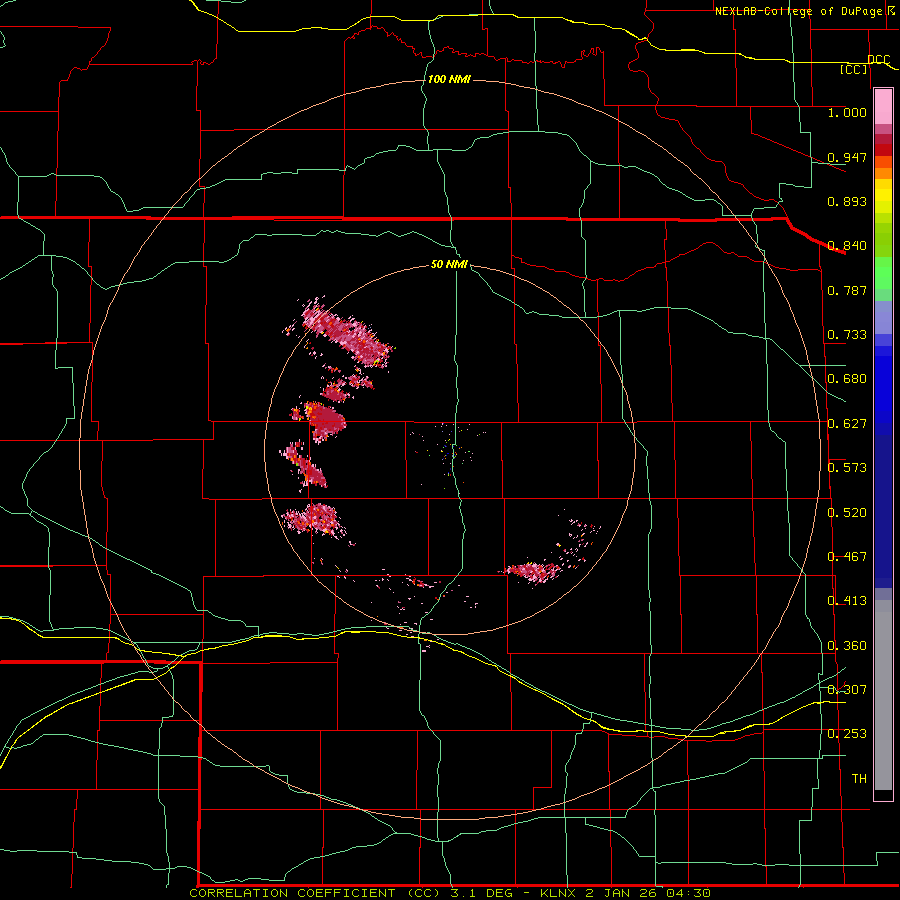The image size is (900, 900).
Task: Click the 0.573 color scale value
Action: [x=847, y=468]
